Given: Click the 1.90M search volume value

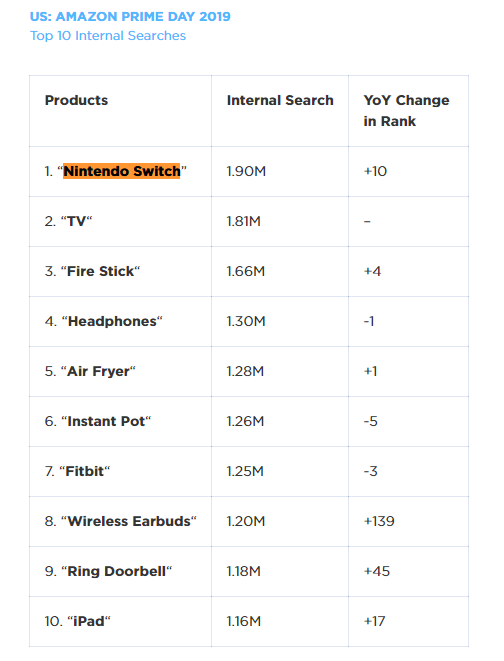Looking at the screenshot, I should coord(246,171).
